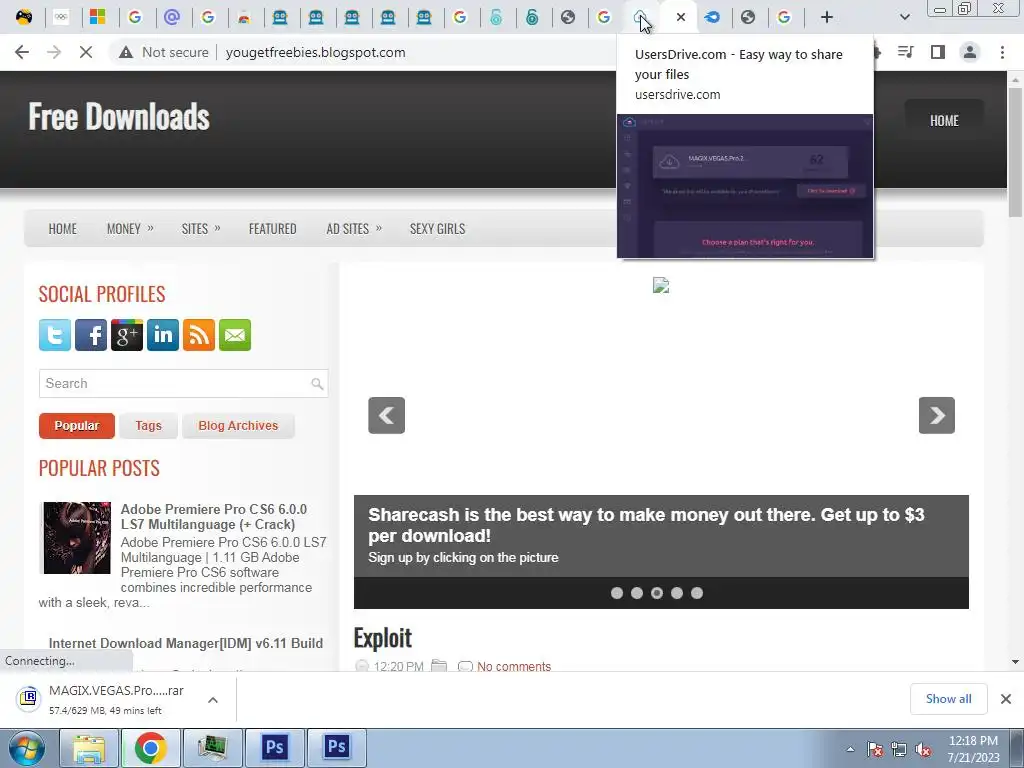Select the second slider dot
This screenshot has height=768, width=1024.
[x=637, y=593]
